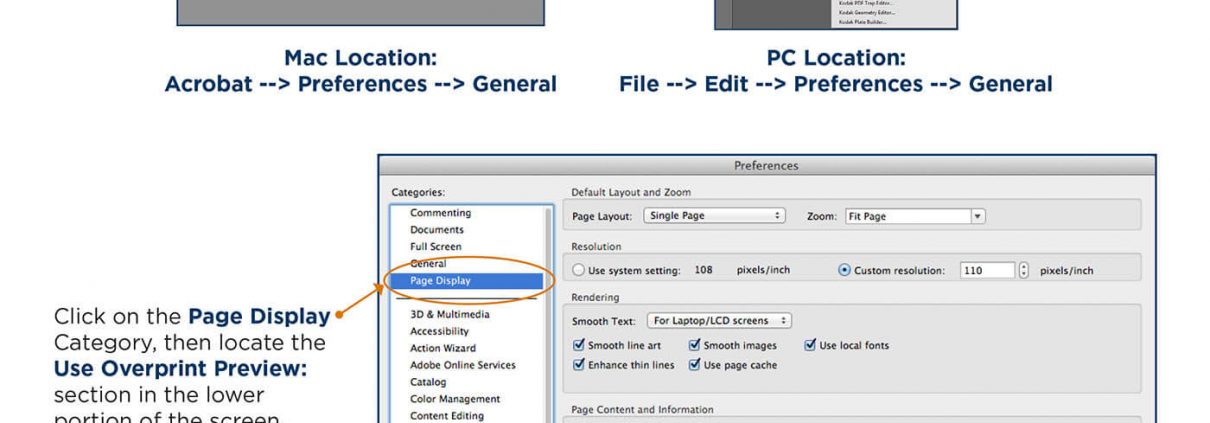Toggle the Use page cache checkbox

695,365
